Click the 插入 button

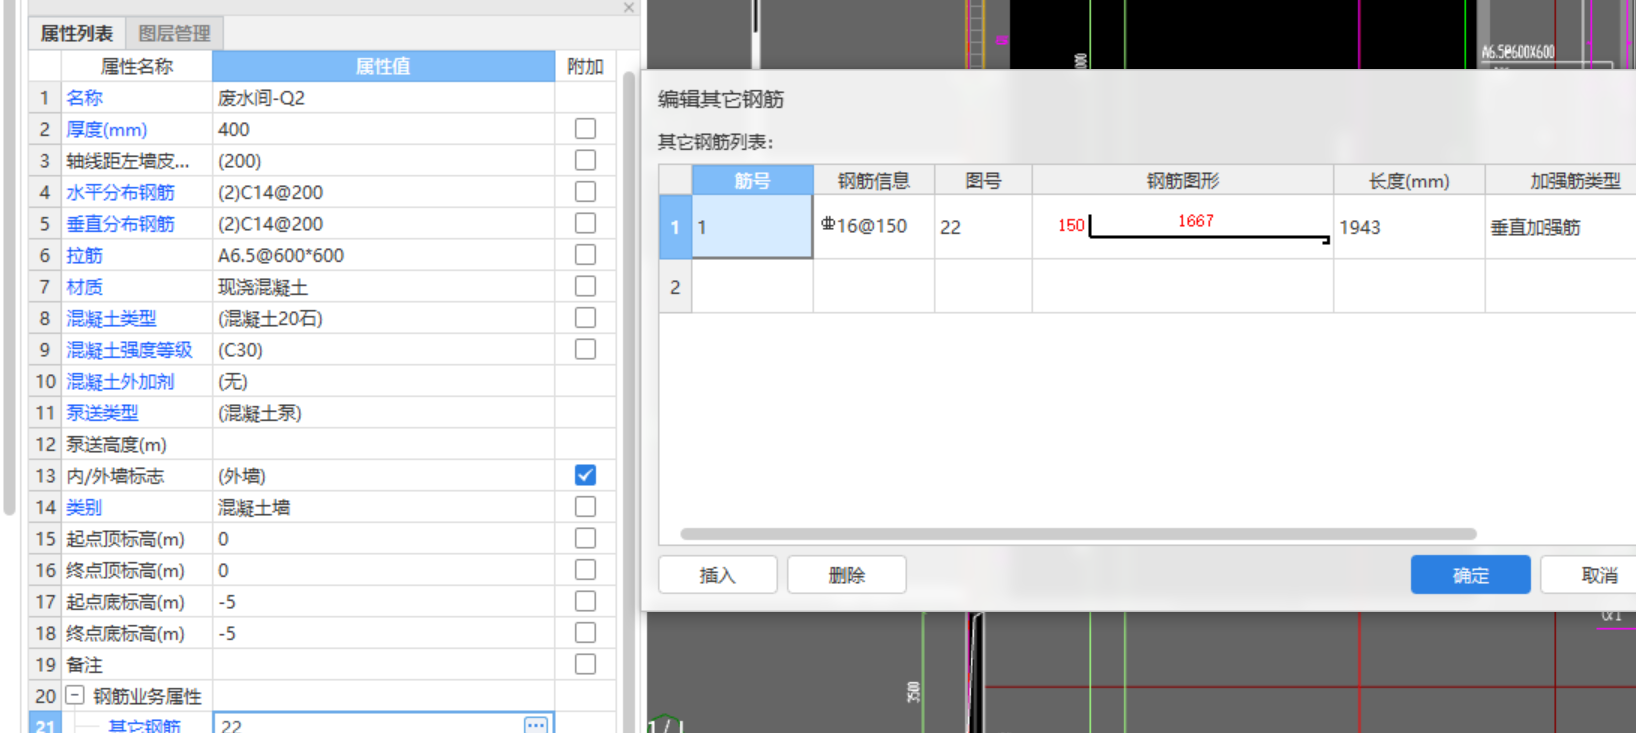tap(717, 575)
